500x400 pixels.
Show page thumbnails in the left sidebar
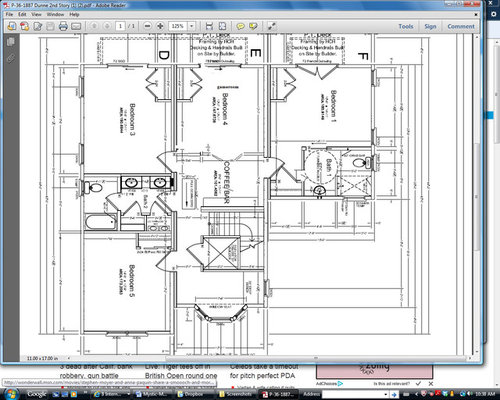point(11,42)
